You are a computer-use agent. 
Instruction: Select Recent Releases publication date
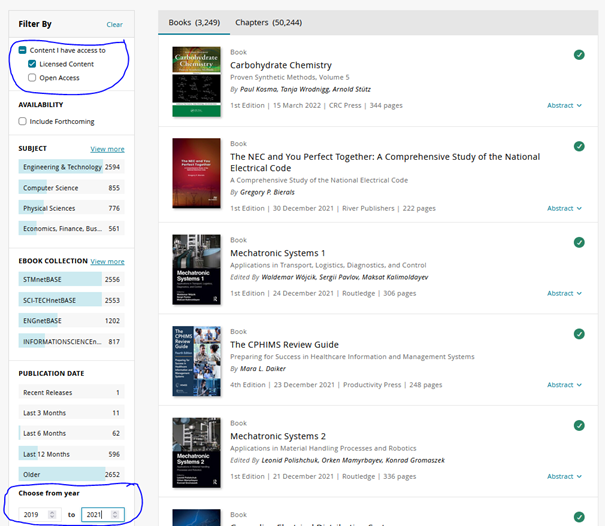click(71, 392)
